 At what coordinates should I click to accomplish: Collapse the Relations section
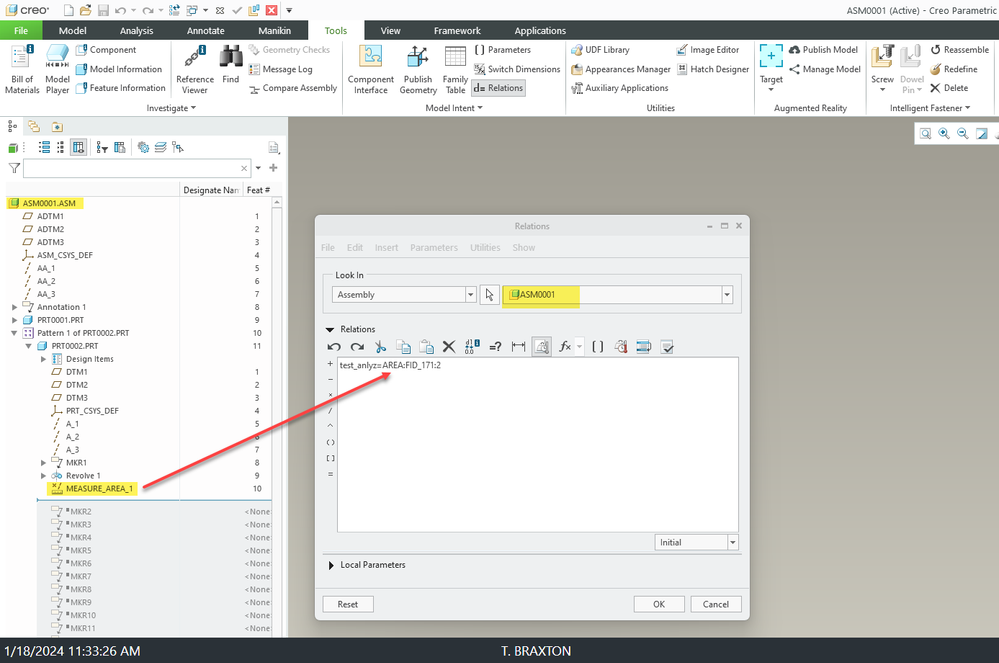click(330, 329)
